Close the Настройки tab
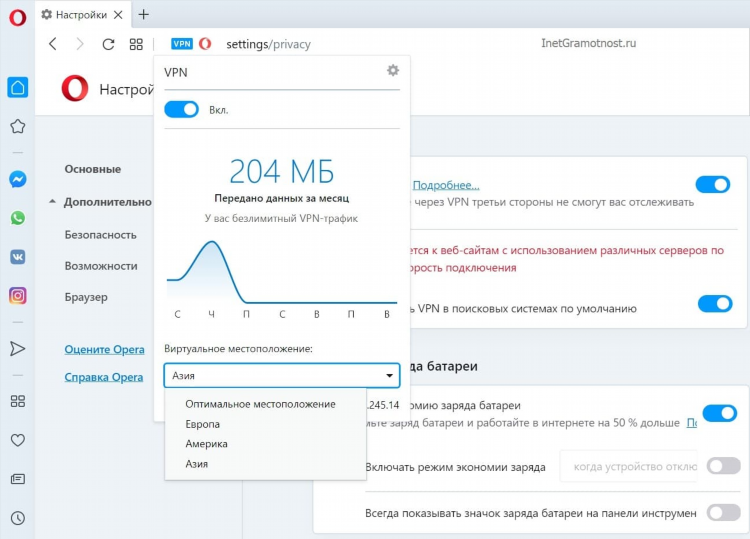The height and width of the screenshot is (539, 750). (118, 15)
